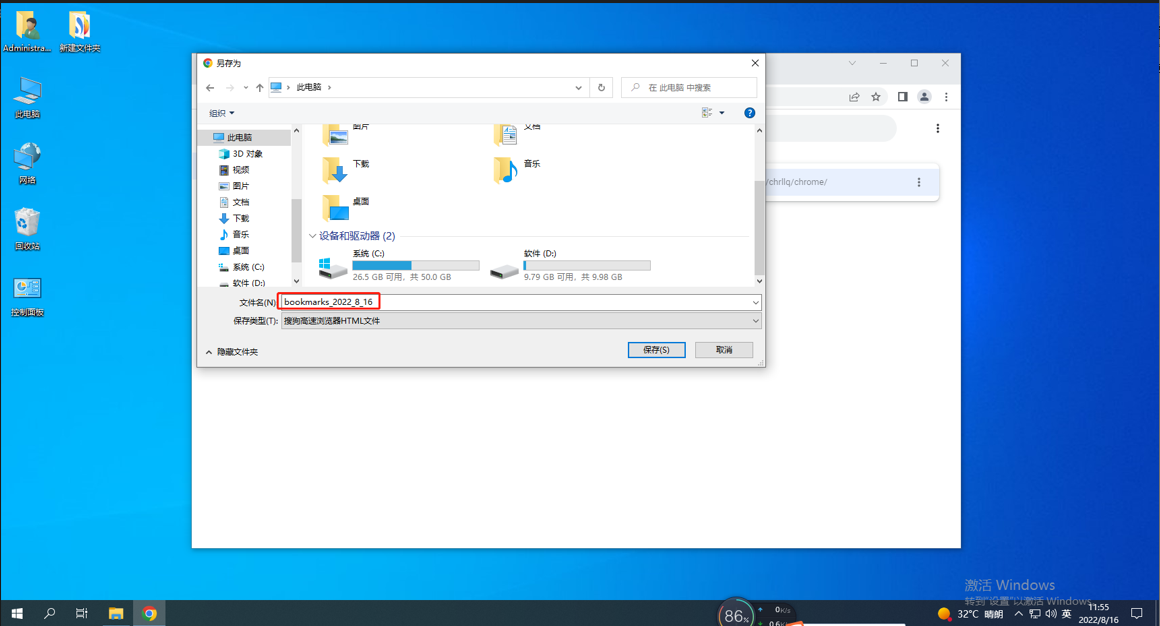Screen dimensions: 1160x626
Task: Select Desktop (桌面) in navigation tree
Action: (x=240, y=251)
